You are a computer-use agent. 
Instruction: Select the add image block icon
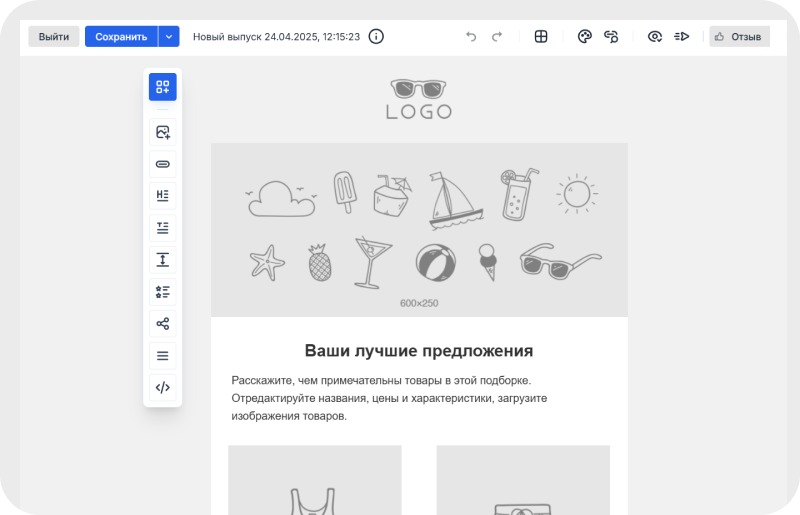[x=163, y=132]
